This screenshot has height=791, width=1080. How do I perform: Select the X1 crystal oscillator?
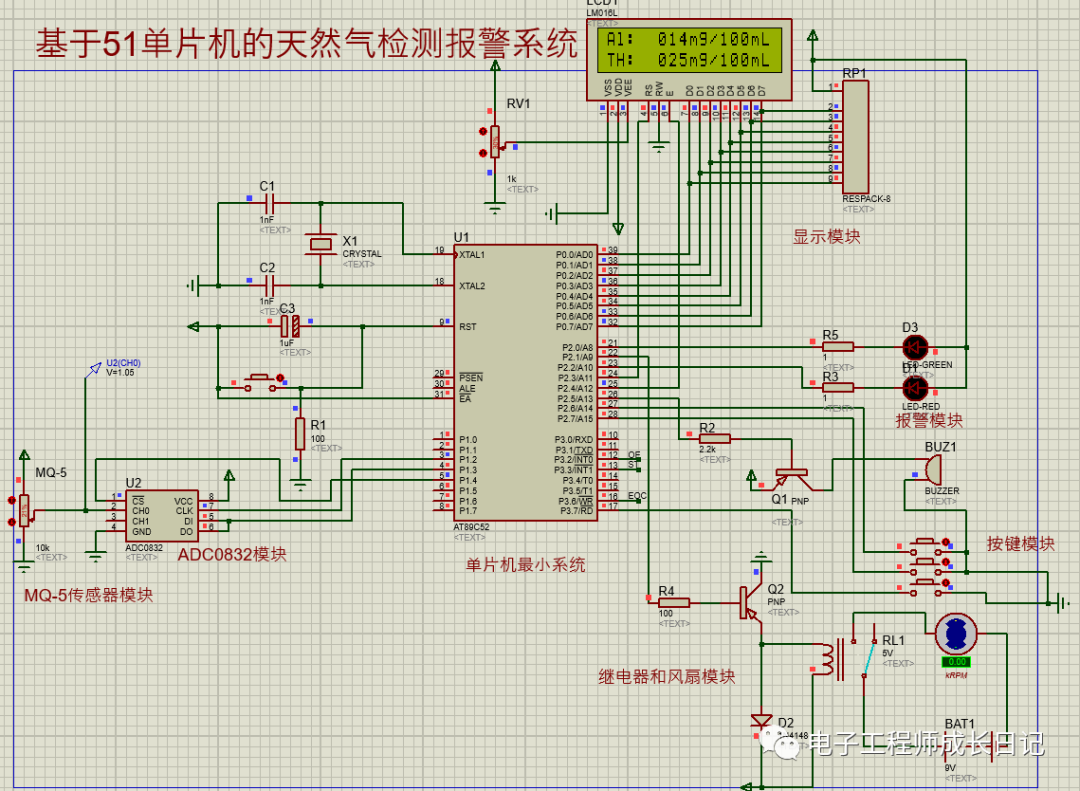coord(321,244)
